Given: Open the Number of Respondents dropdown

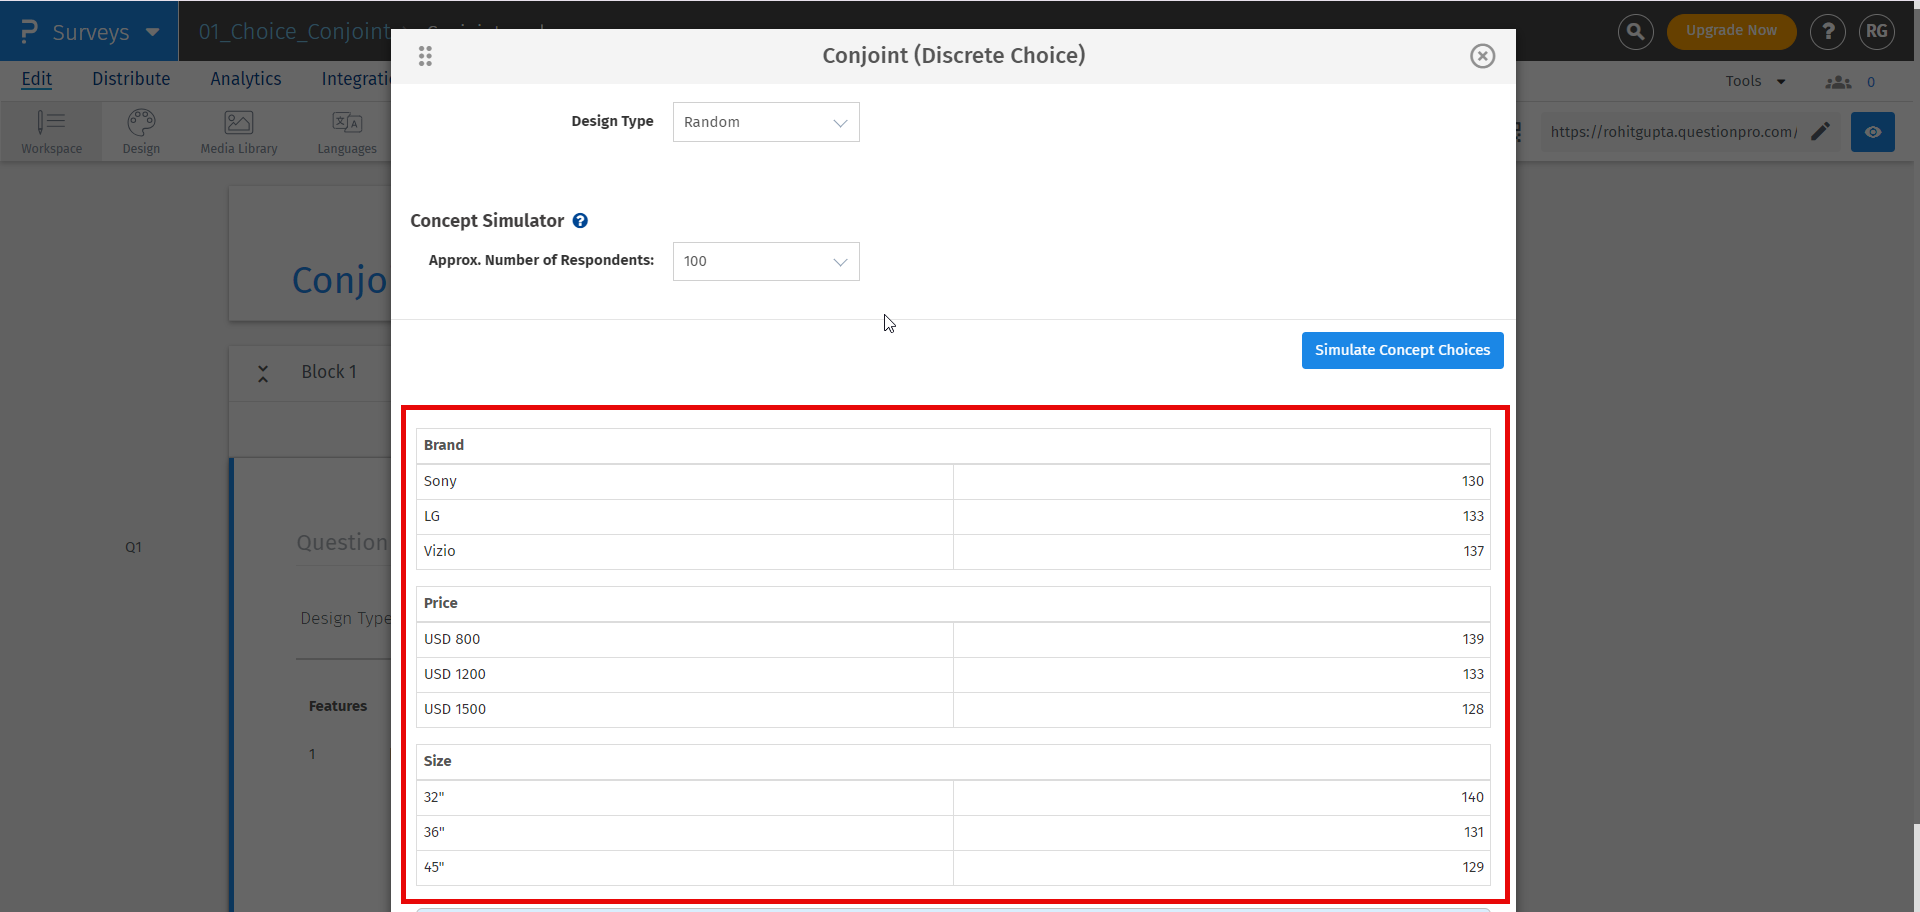Looking at the screenshot, I should click(x=766, y=261).
